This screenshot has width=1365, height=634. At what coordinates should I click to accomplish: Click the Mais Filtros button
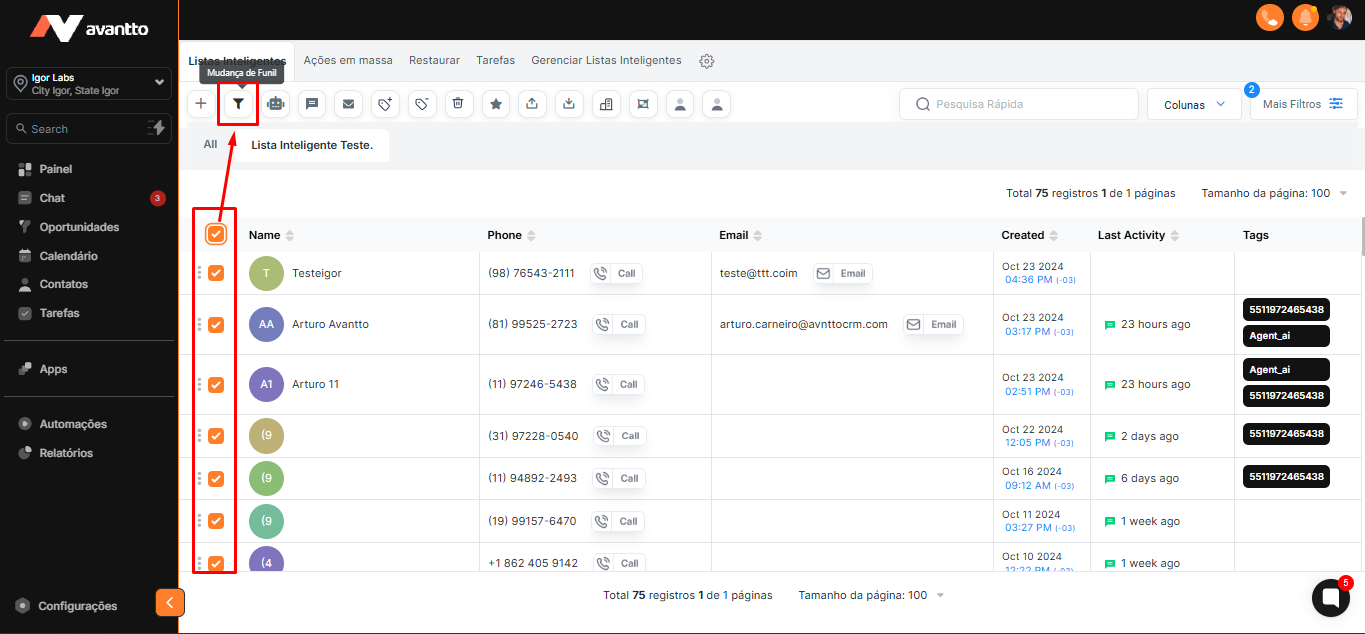1304,104
